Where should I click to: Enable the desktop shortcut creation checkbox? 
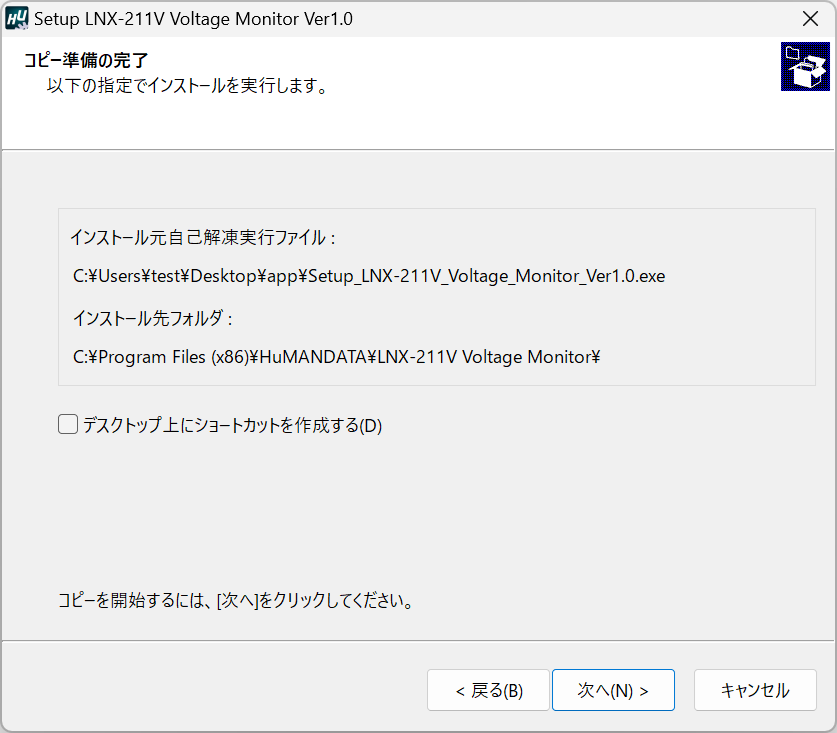68,425
